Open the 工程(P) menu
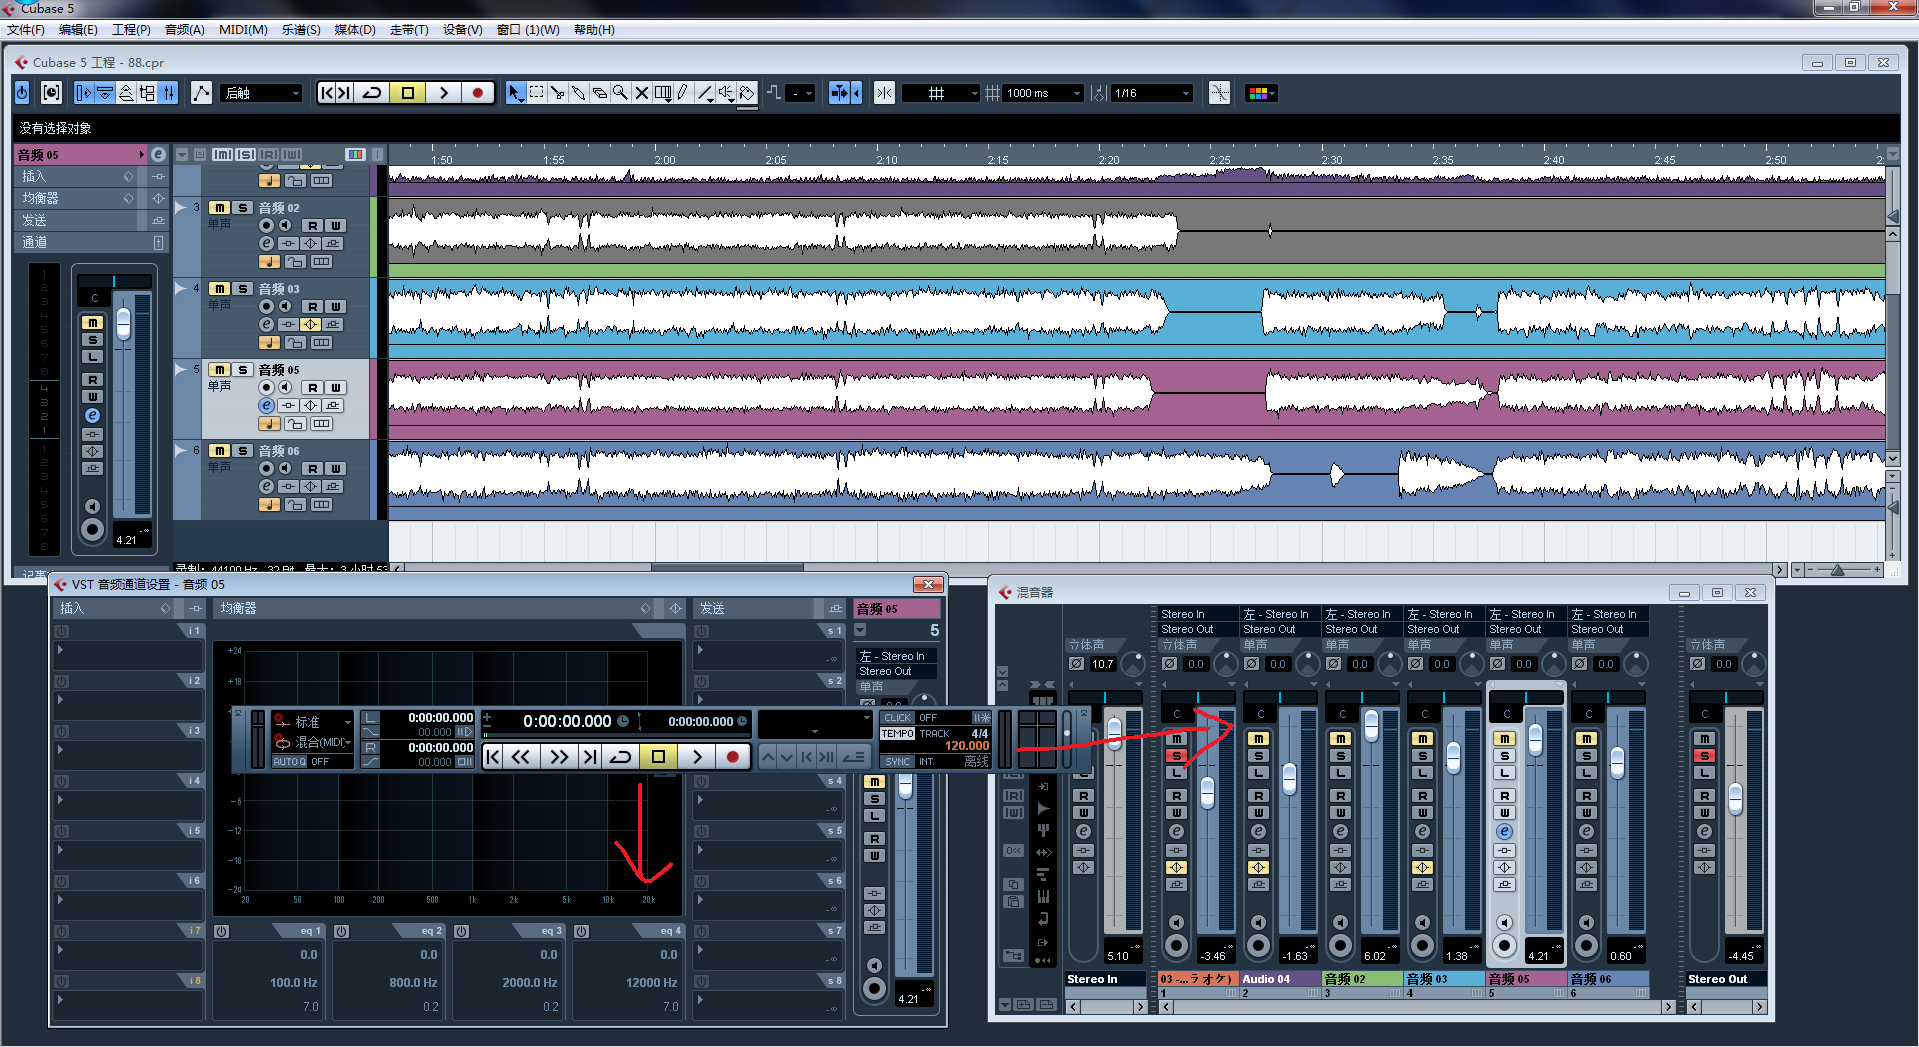This screenshot has width=1919, height=1047. (x=131, y=30)
